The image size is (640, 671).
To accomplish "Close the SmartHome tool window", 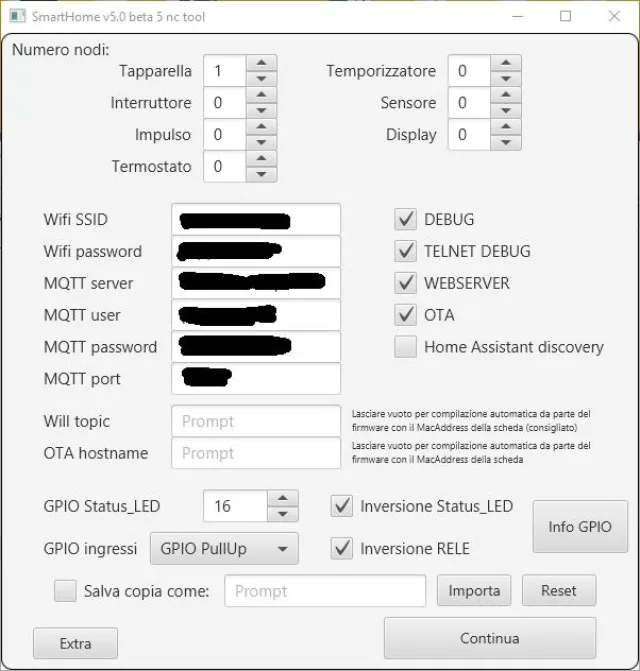I will click(614, 16).
